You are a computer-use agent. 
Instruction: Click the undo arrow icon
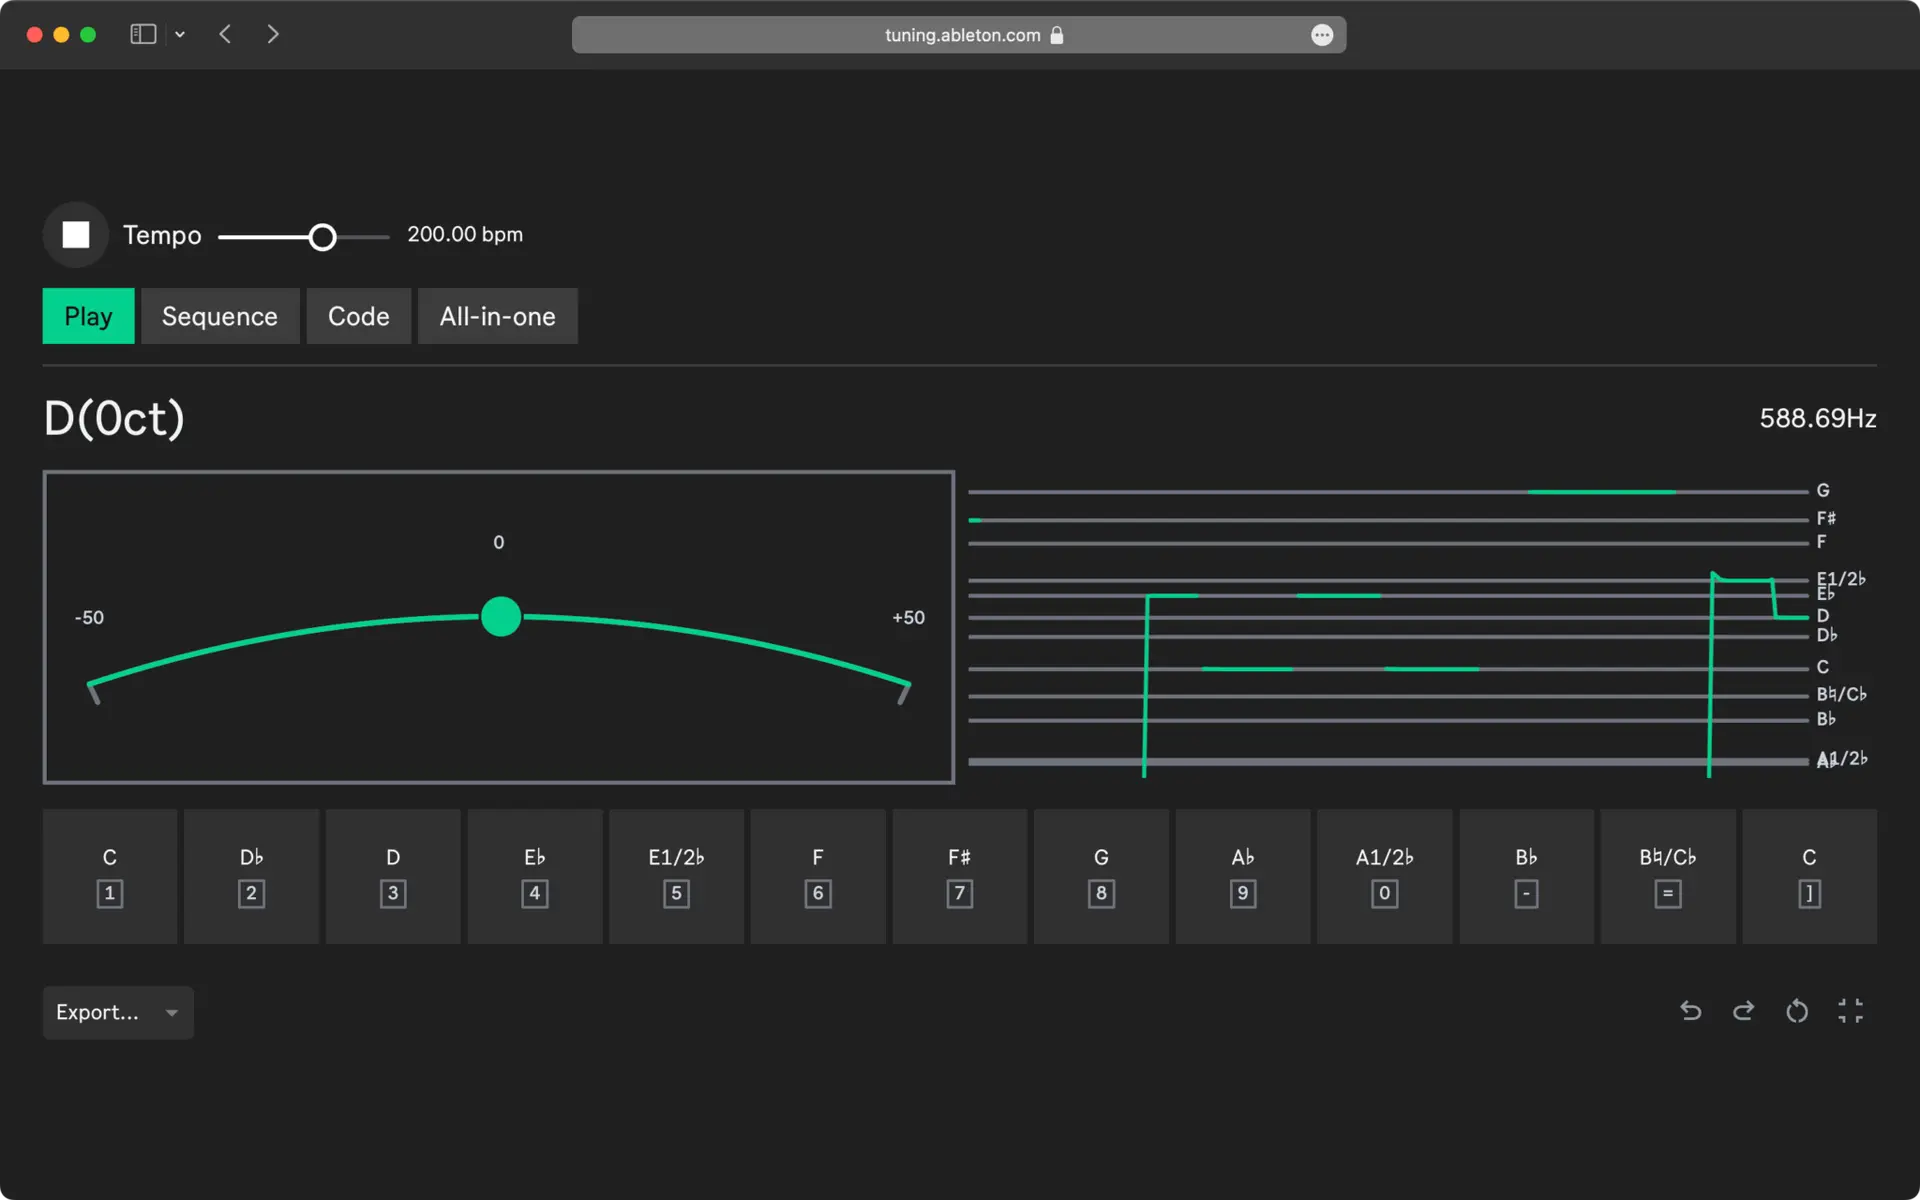1691,1011
